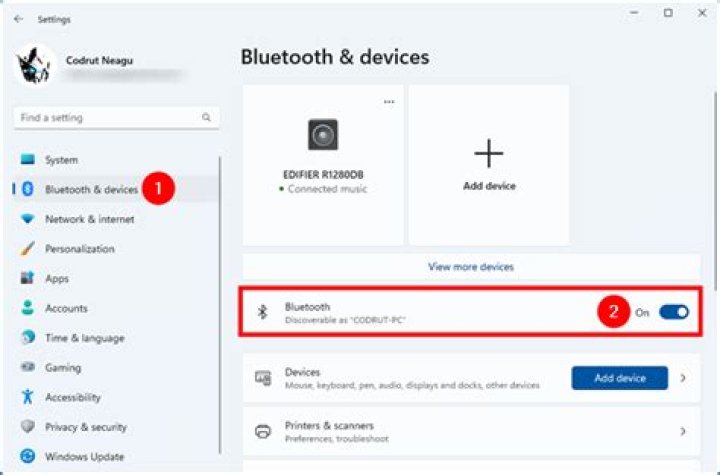Screen dimensions: 720x475
Task: Expand the Devices row chevron
Action: click(684, 378)
